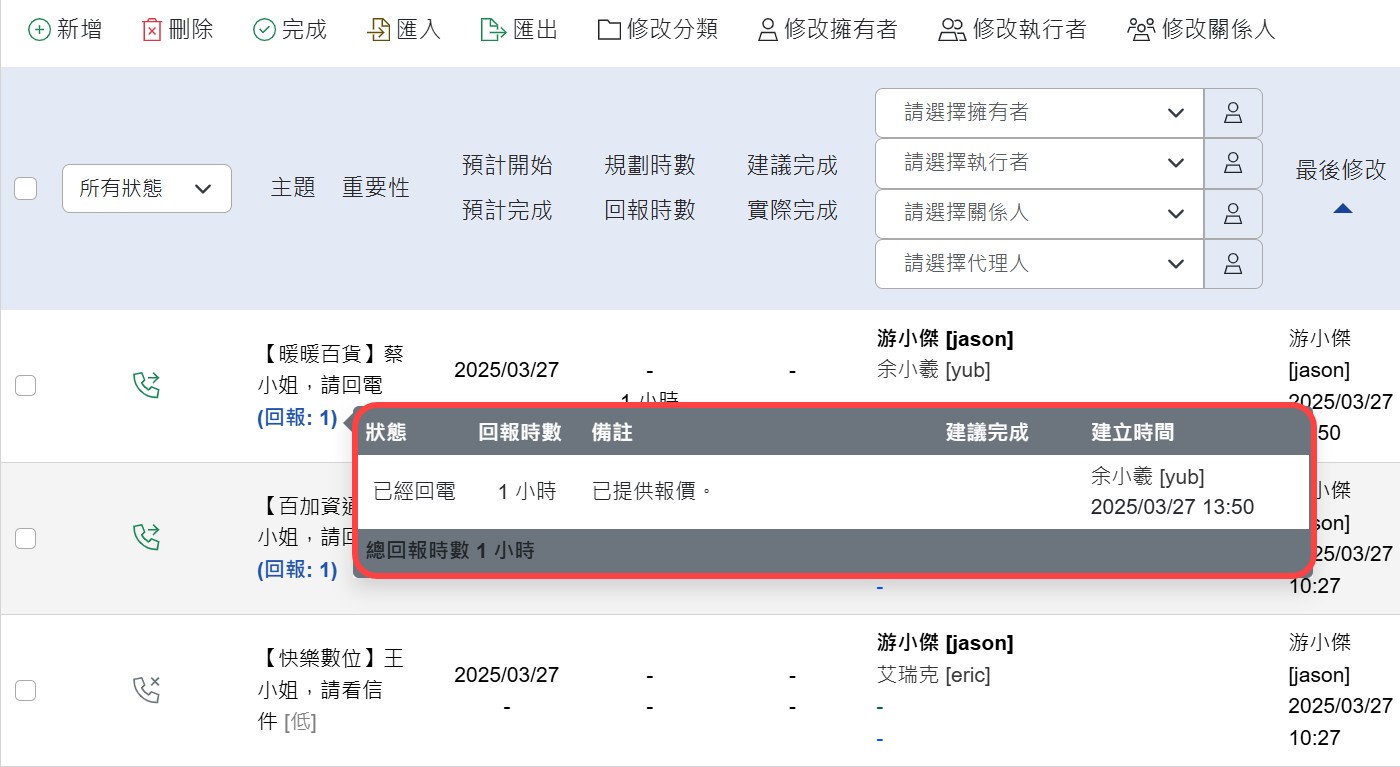Open the 請選擇代理人 dropdown

(1039, 264)
